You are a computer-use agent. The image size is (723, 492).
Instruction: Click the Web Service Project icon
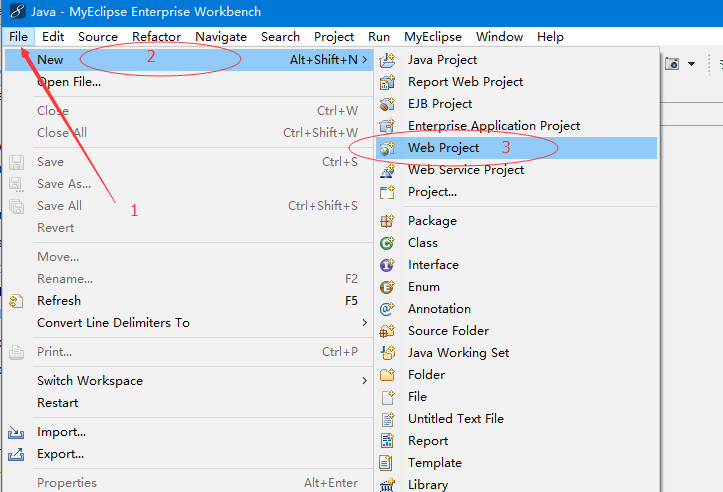point(387,170)
